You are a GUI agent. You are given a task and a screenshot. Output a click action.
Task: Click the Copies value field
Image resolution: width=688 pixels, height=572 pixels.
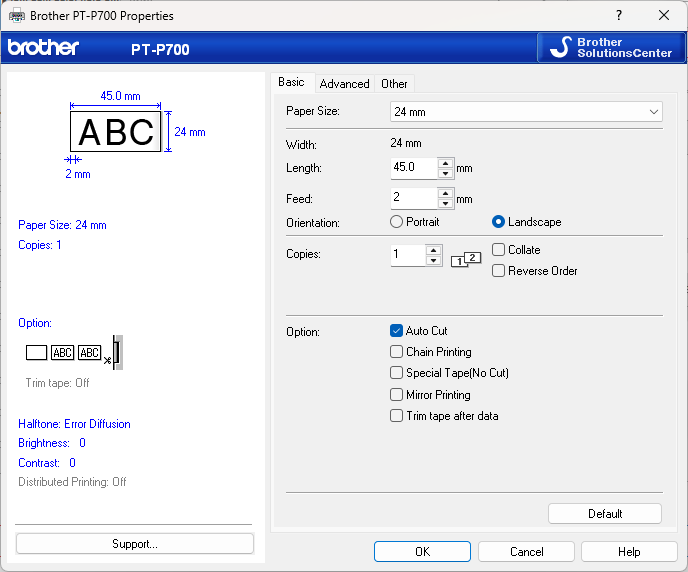pos(408,255)
